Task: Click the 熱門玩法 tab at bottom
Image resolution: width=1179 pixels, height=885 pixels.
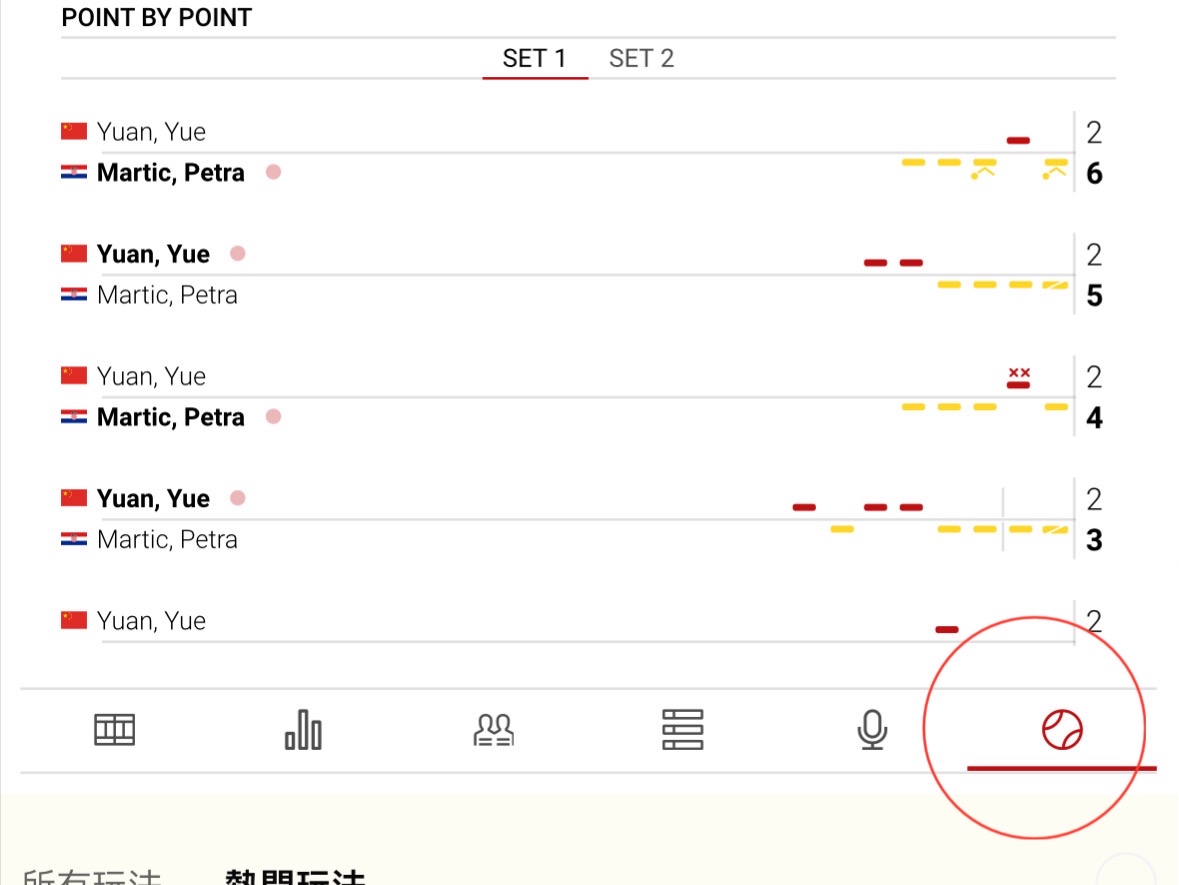Action: pyautogui.click(x=295, y=878)
